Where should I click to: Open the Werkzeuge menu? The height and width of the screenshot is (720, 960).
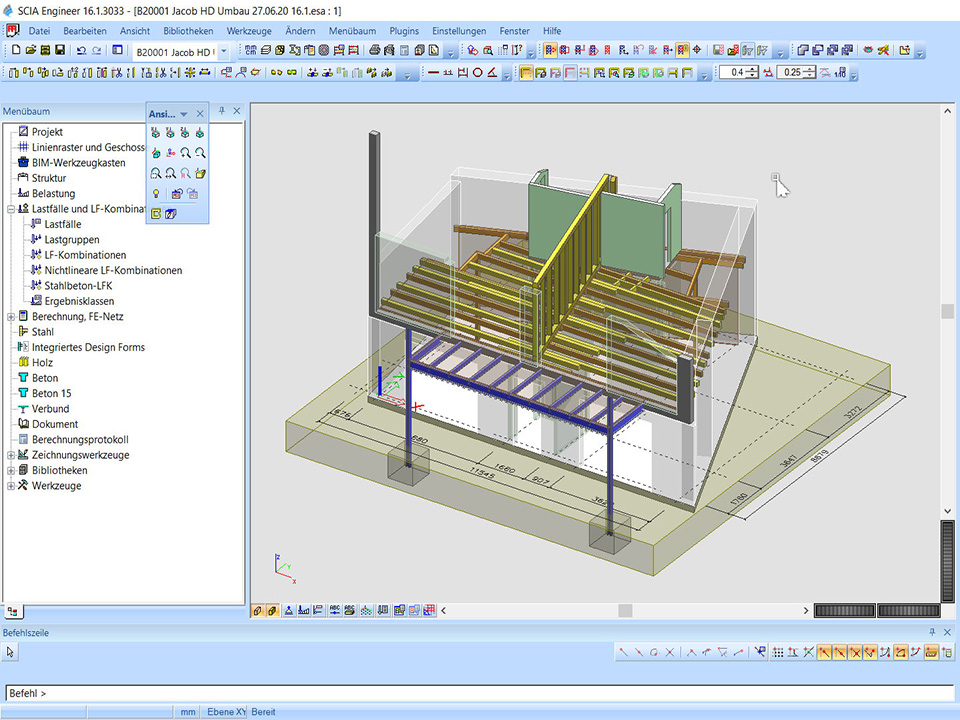(249, 31)
